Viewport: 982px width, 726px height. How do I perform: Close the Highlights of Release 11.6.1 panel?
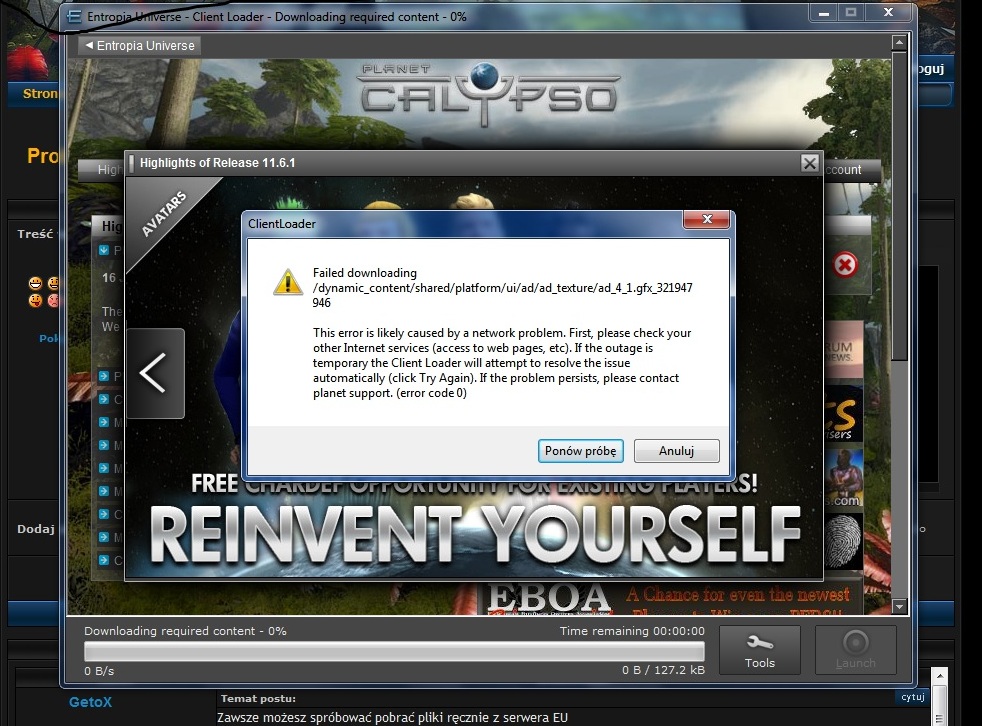pos(810,163)
